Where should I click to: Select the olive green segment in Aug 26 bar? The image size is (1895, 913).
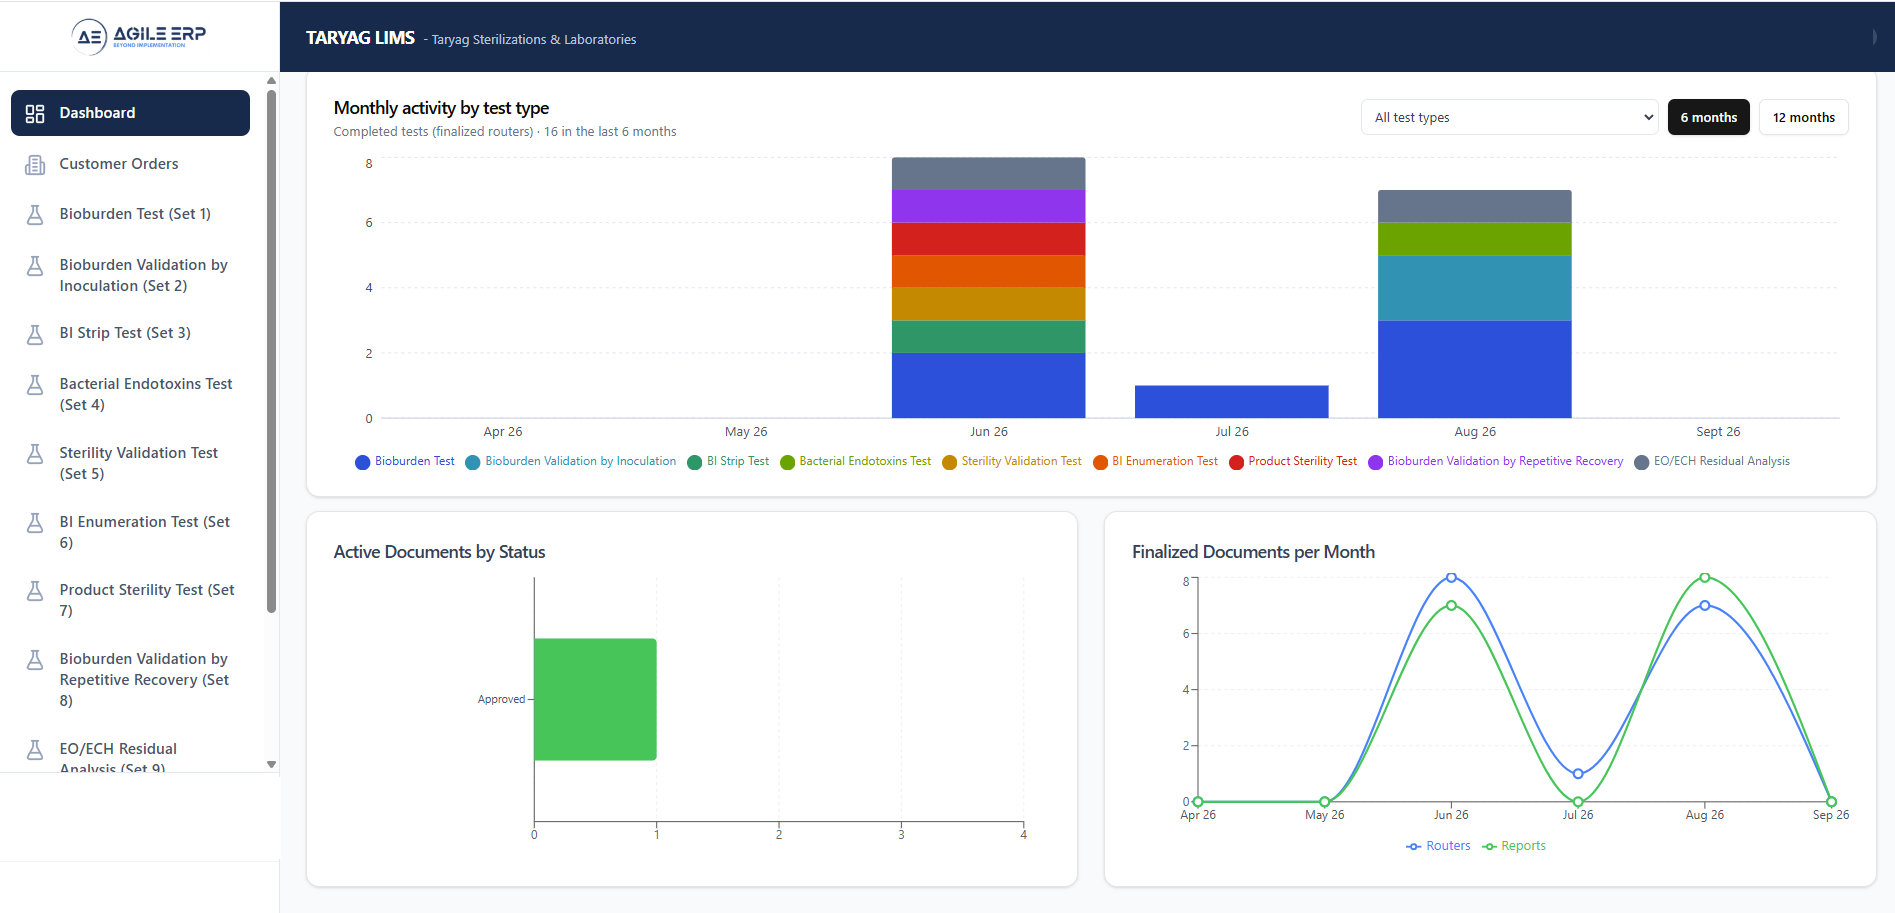coord(1474,239)
